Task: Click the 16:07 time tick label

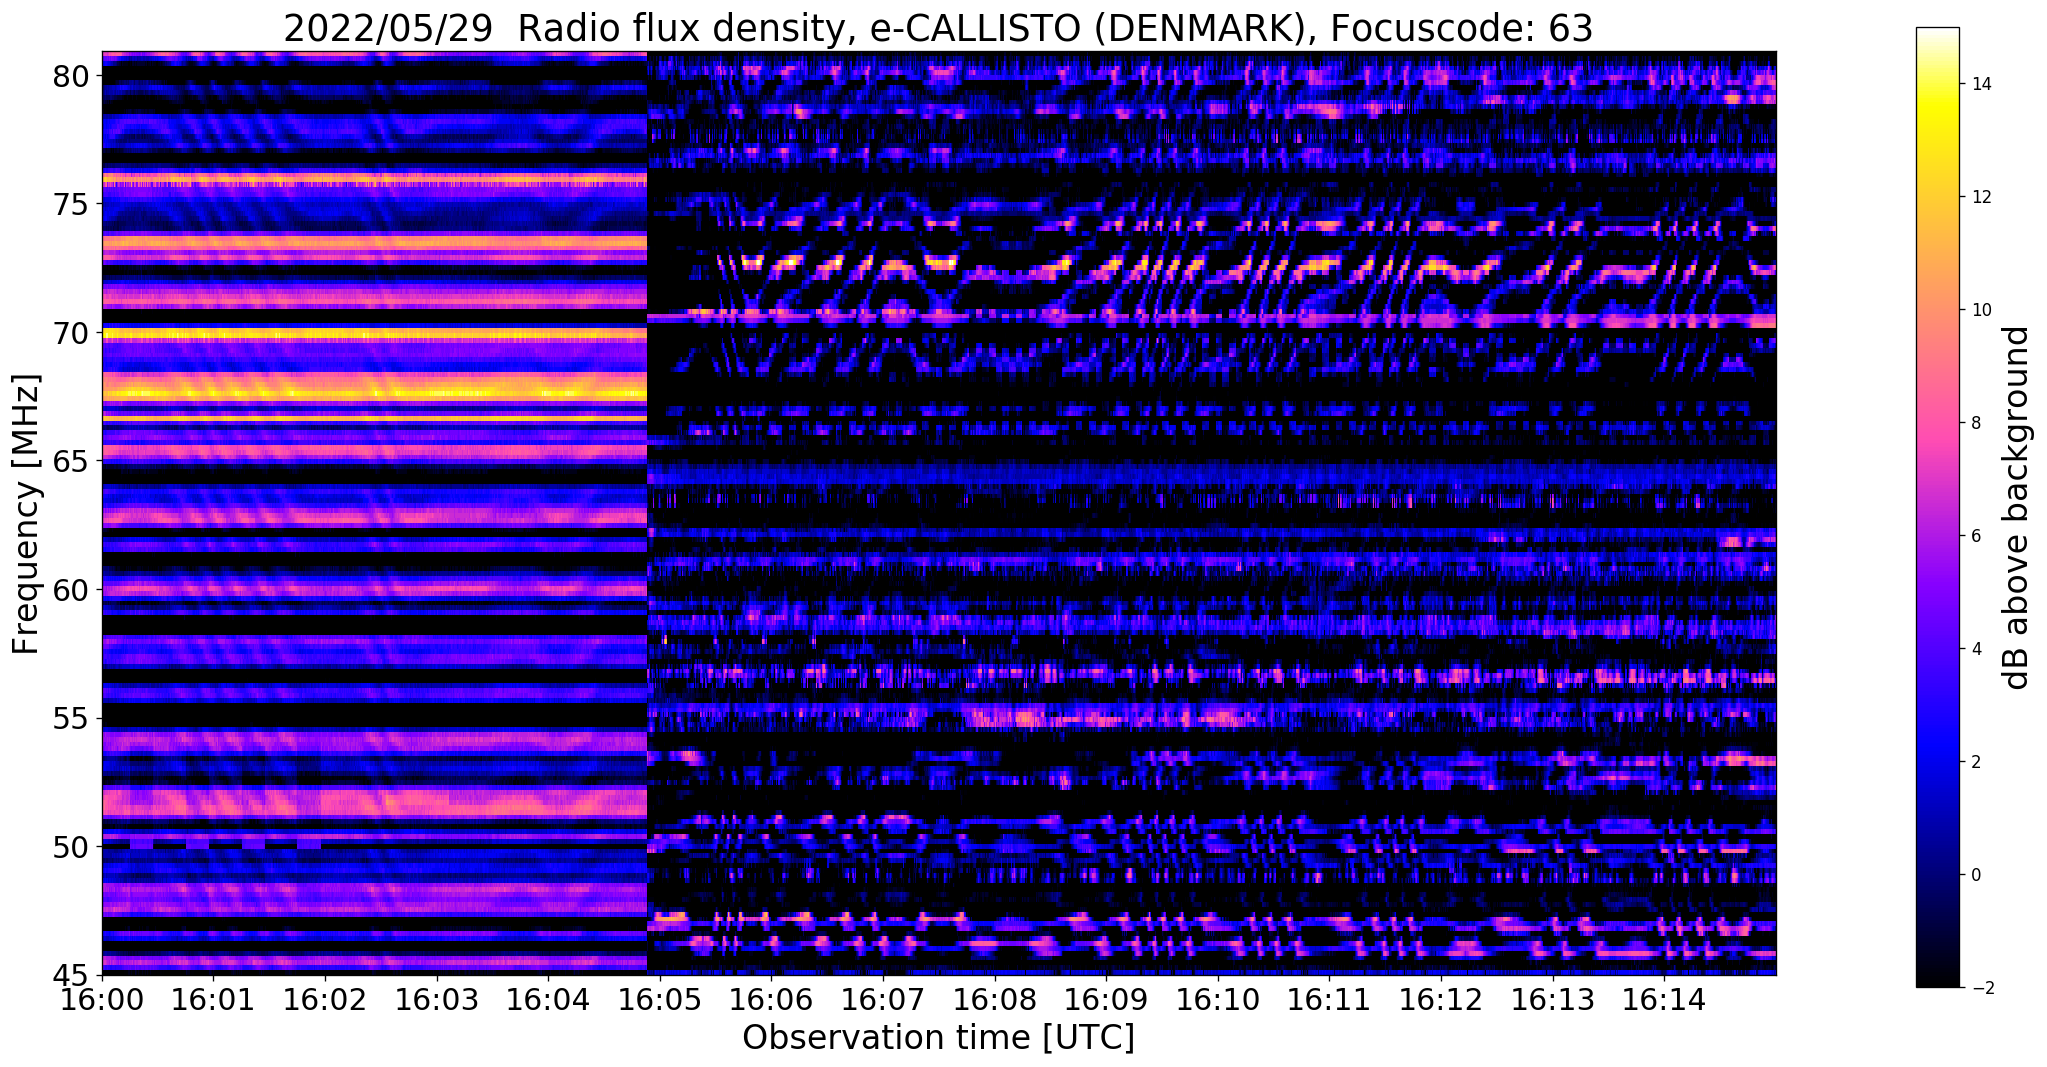Action: click(x=883, y=998)
